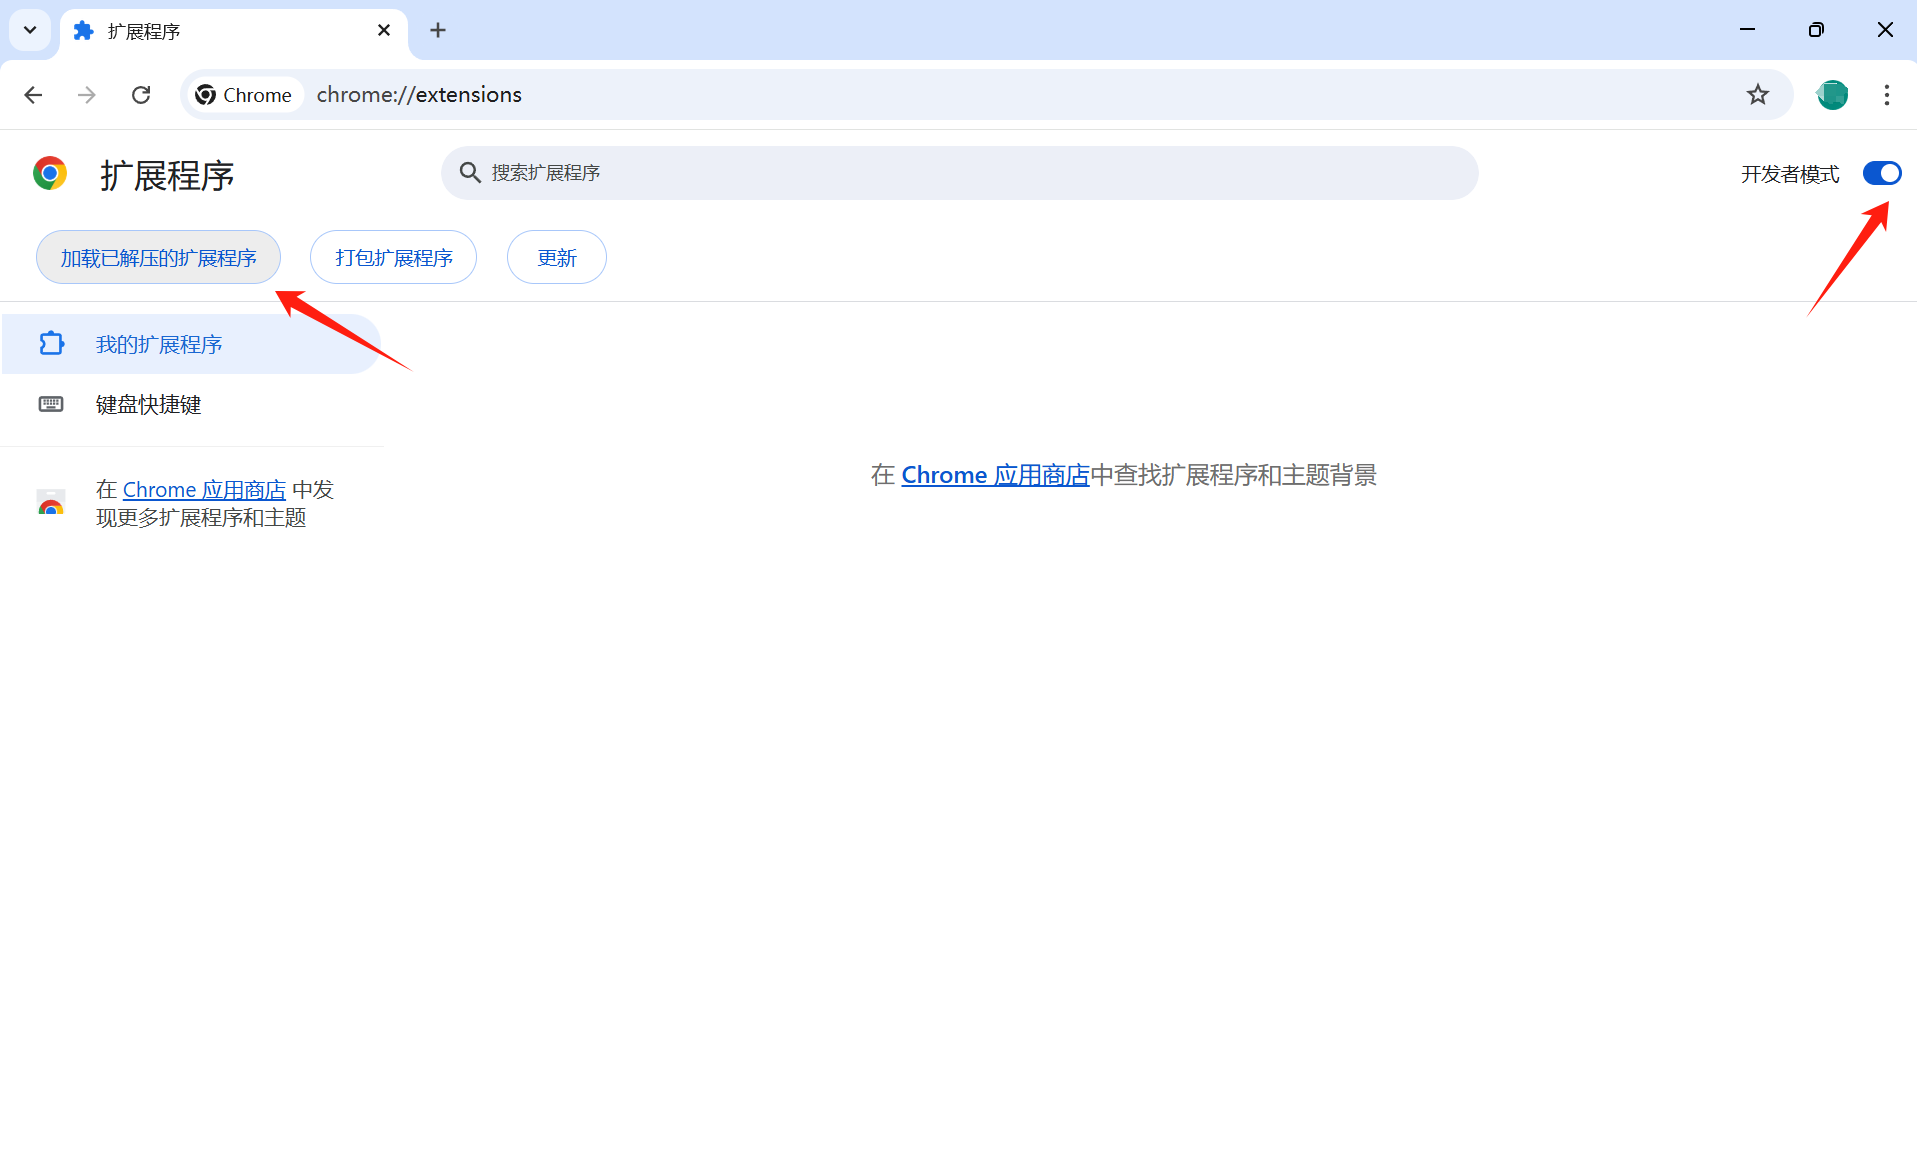Open Chrome 应用商店 link in sidebar

pos(204,490)
